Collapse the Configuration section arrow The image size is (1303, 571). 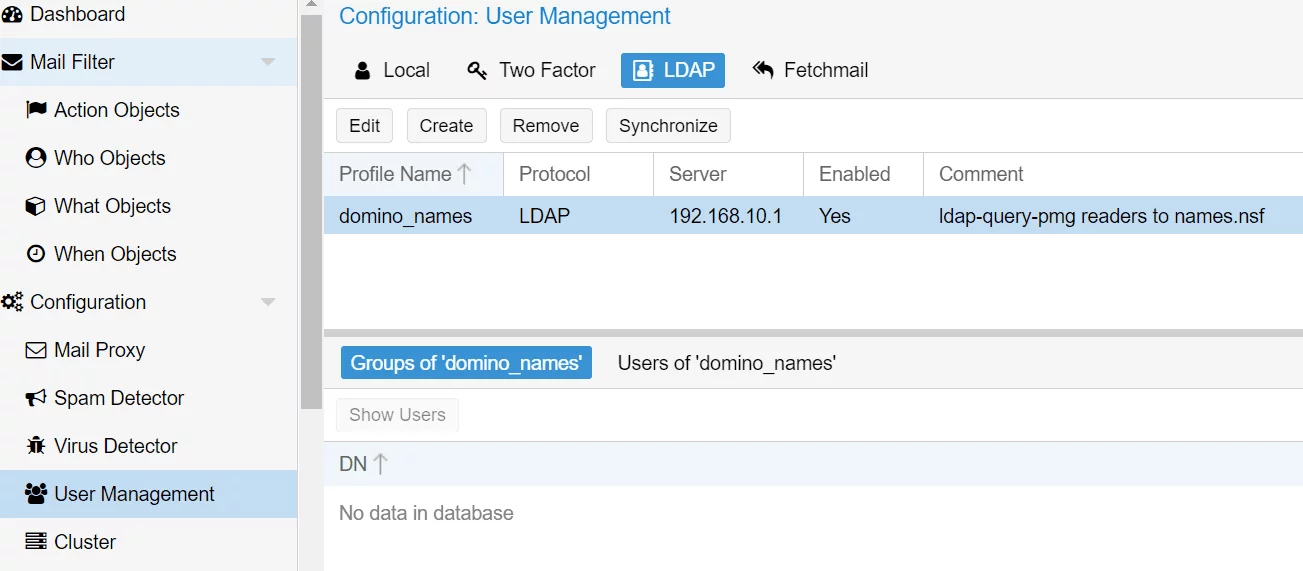(268, 302)
